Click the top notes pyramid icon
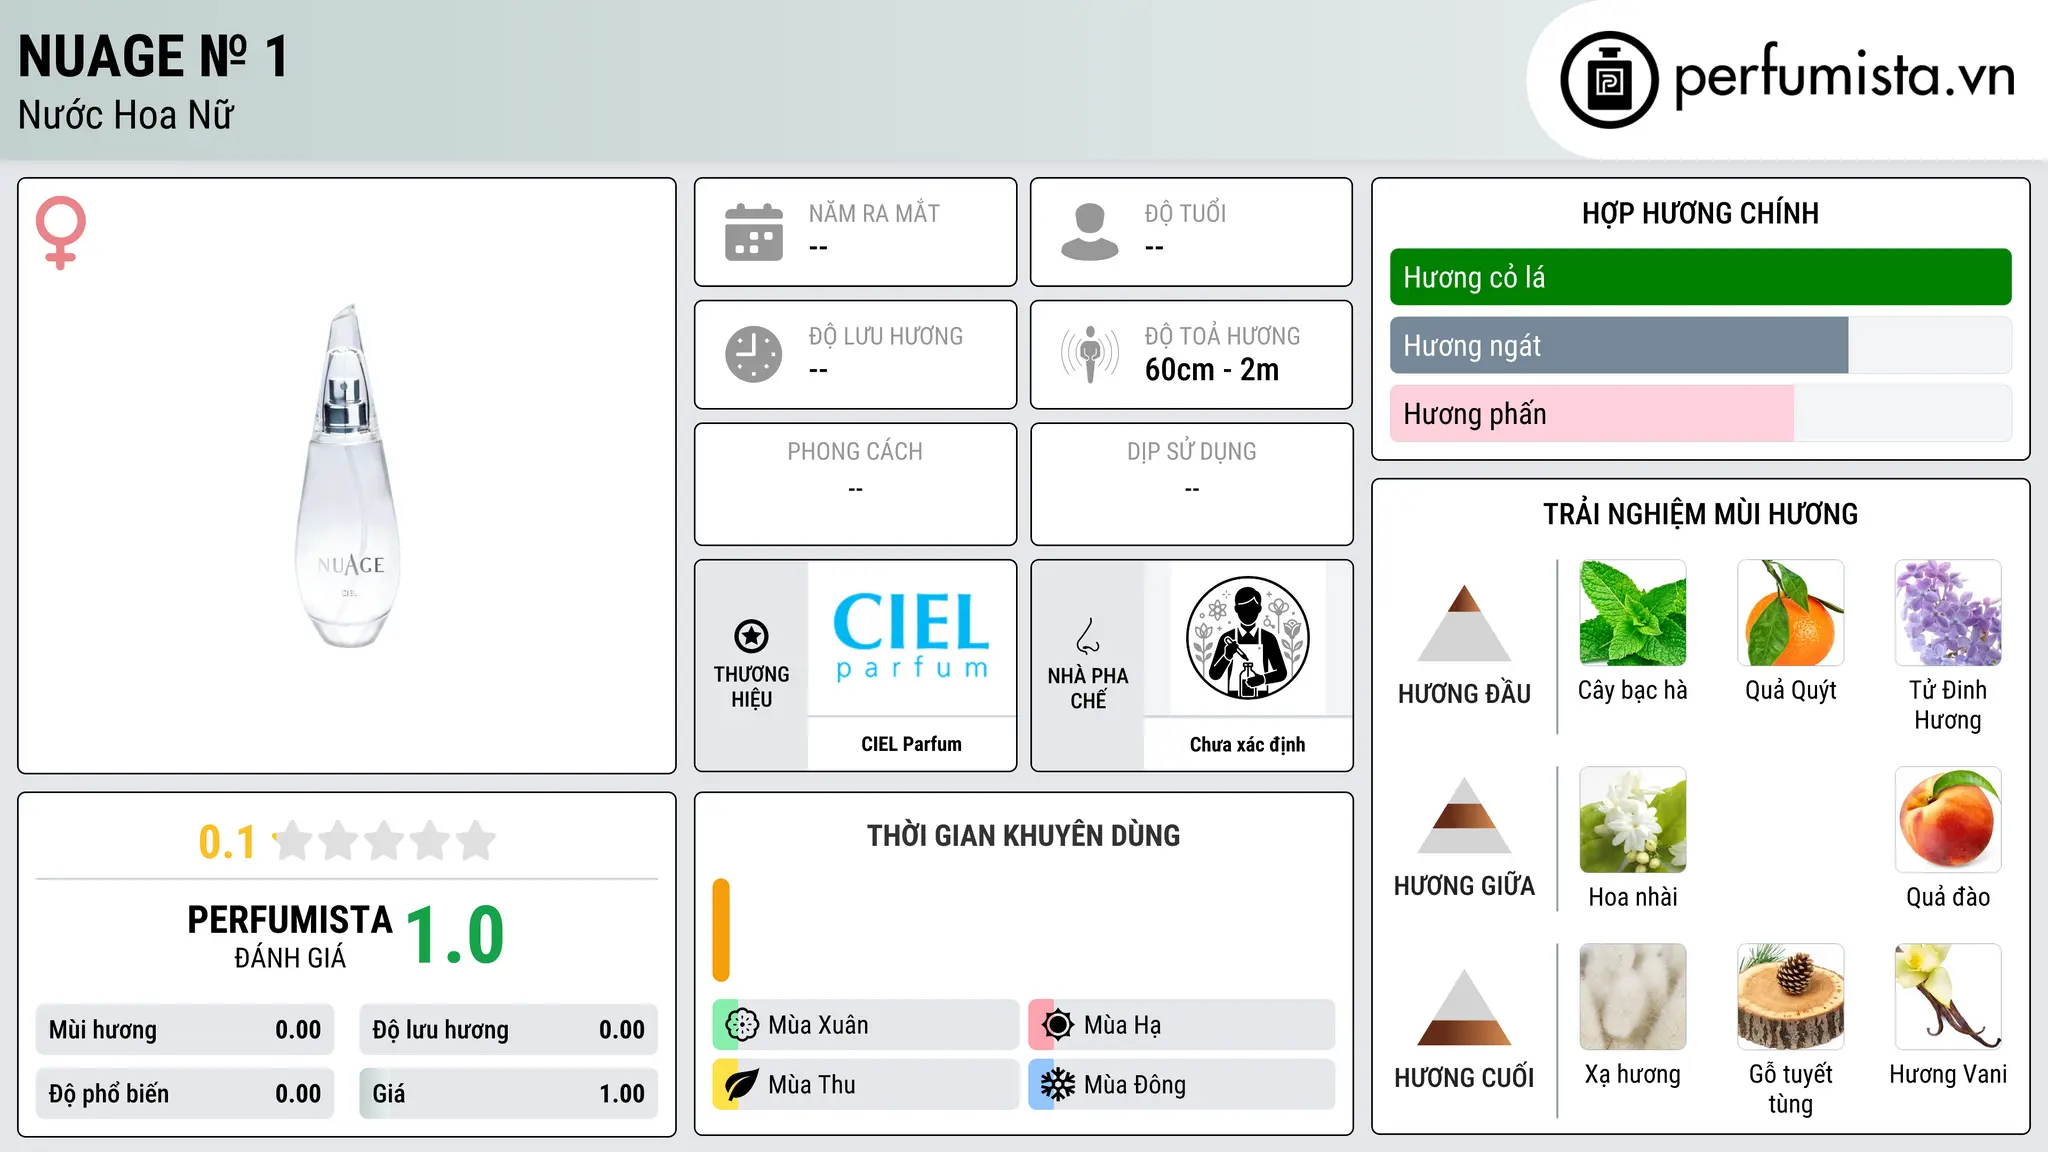This screenshot has width=2048, height=1152. (1464, 623)
